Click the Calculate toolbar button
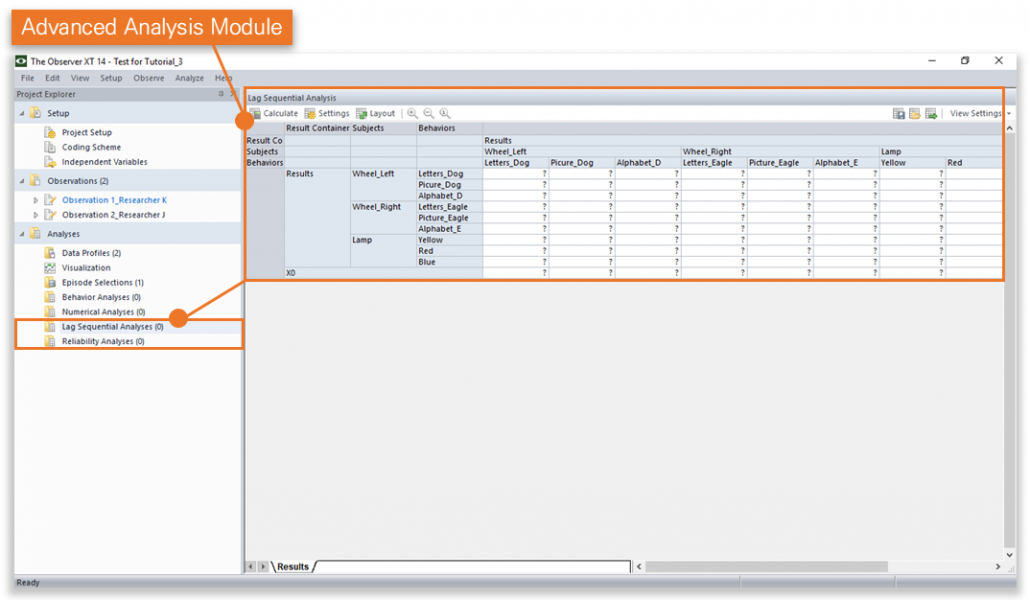1030x600 pixels. coord(273,114)
